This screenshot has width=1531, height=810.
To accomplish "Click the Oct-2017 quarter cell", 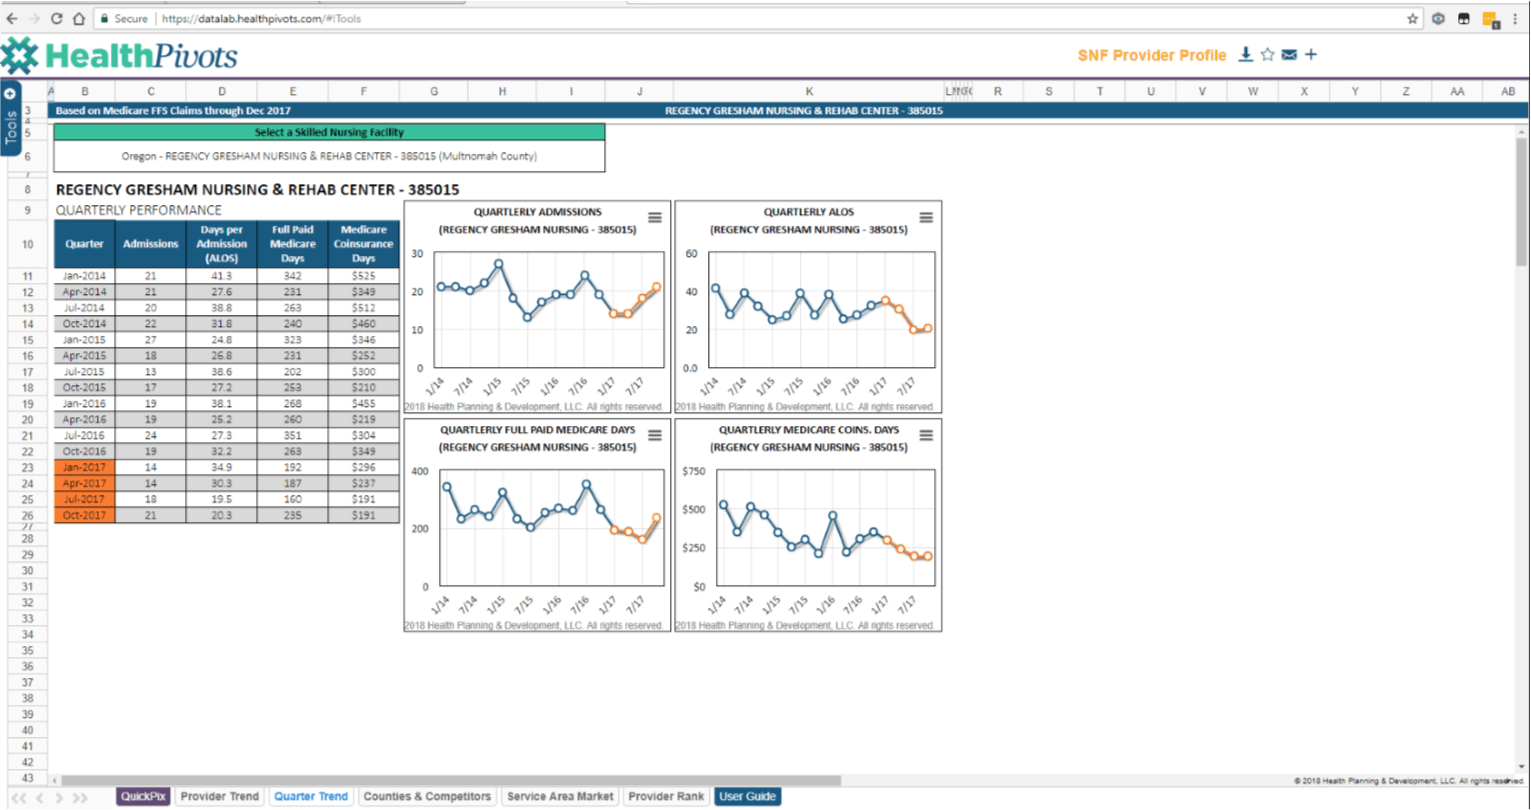I will pyautogui.click(x=84, y=515).
